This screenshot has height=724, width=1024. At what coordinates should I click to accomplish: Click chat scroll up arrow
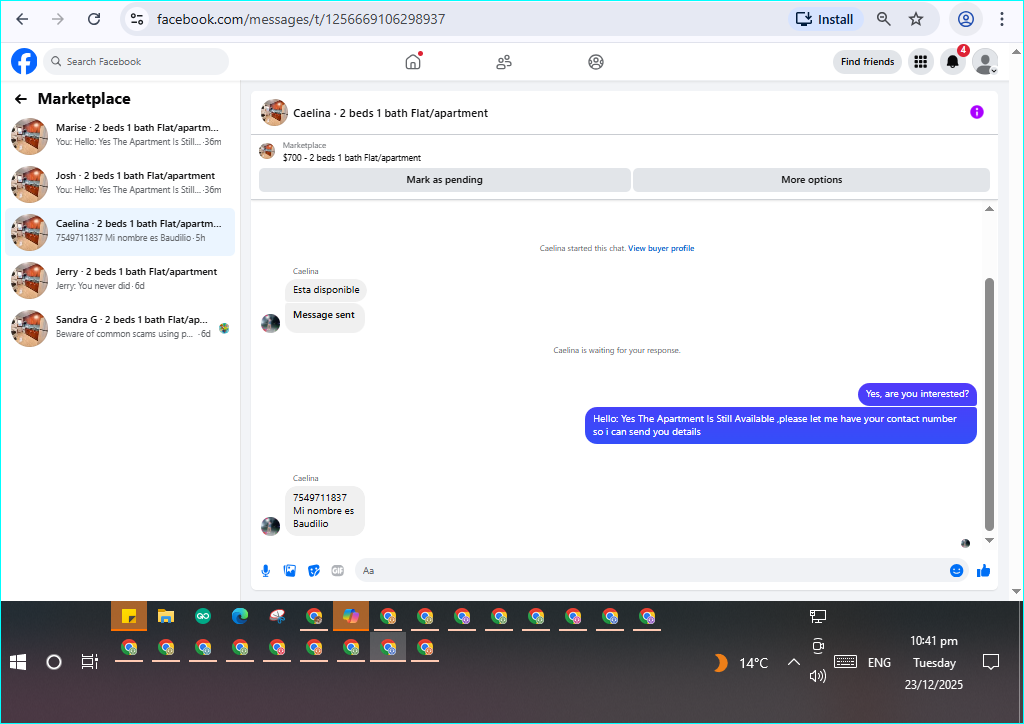(989, 208)
